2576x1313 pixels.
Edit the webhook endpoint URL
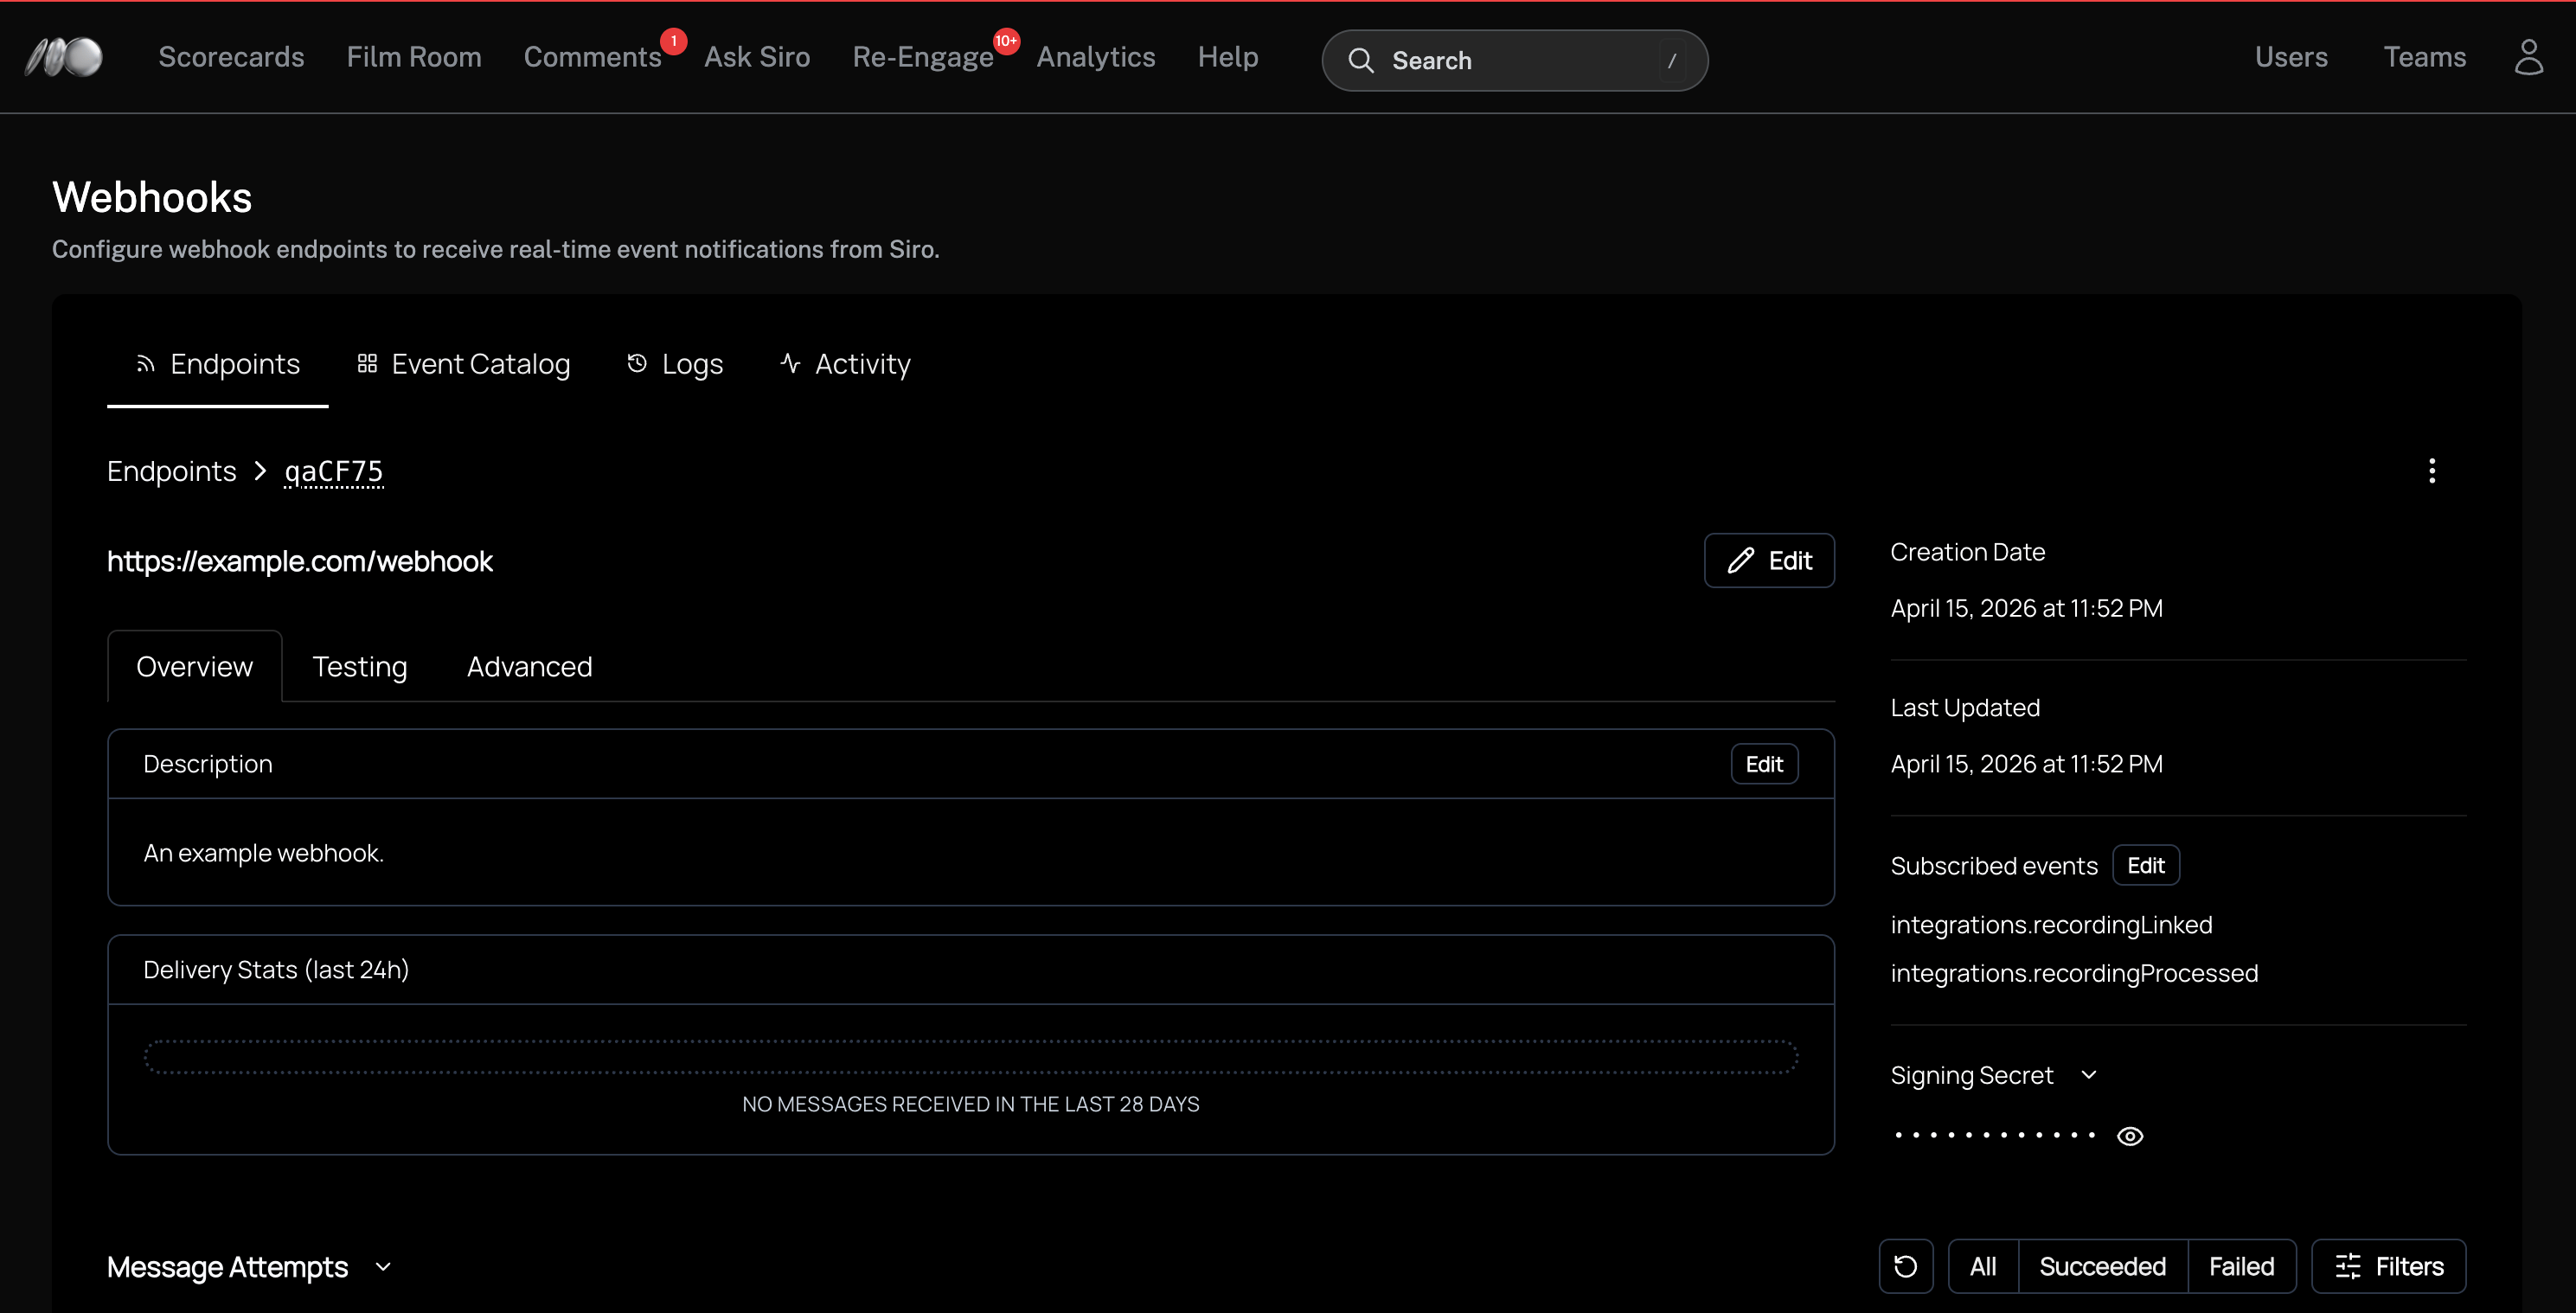(1769, 560)
